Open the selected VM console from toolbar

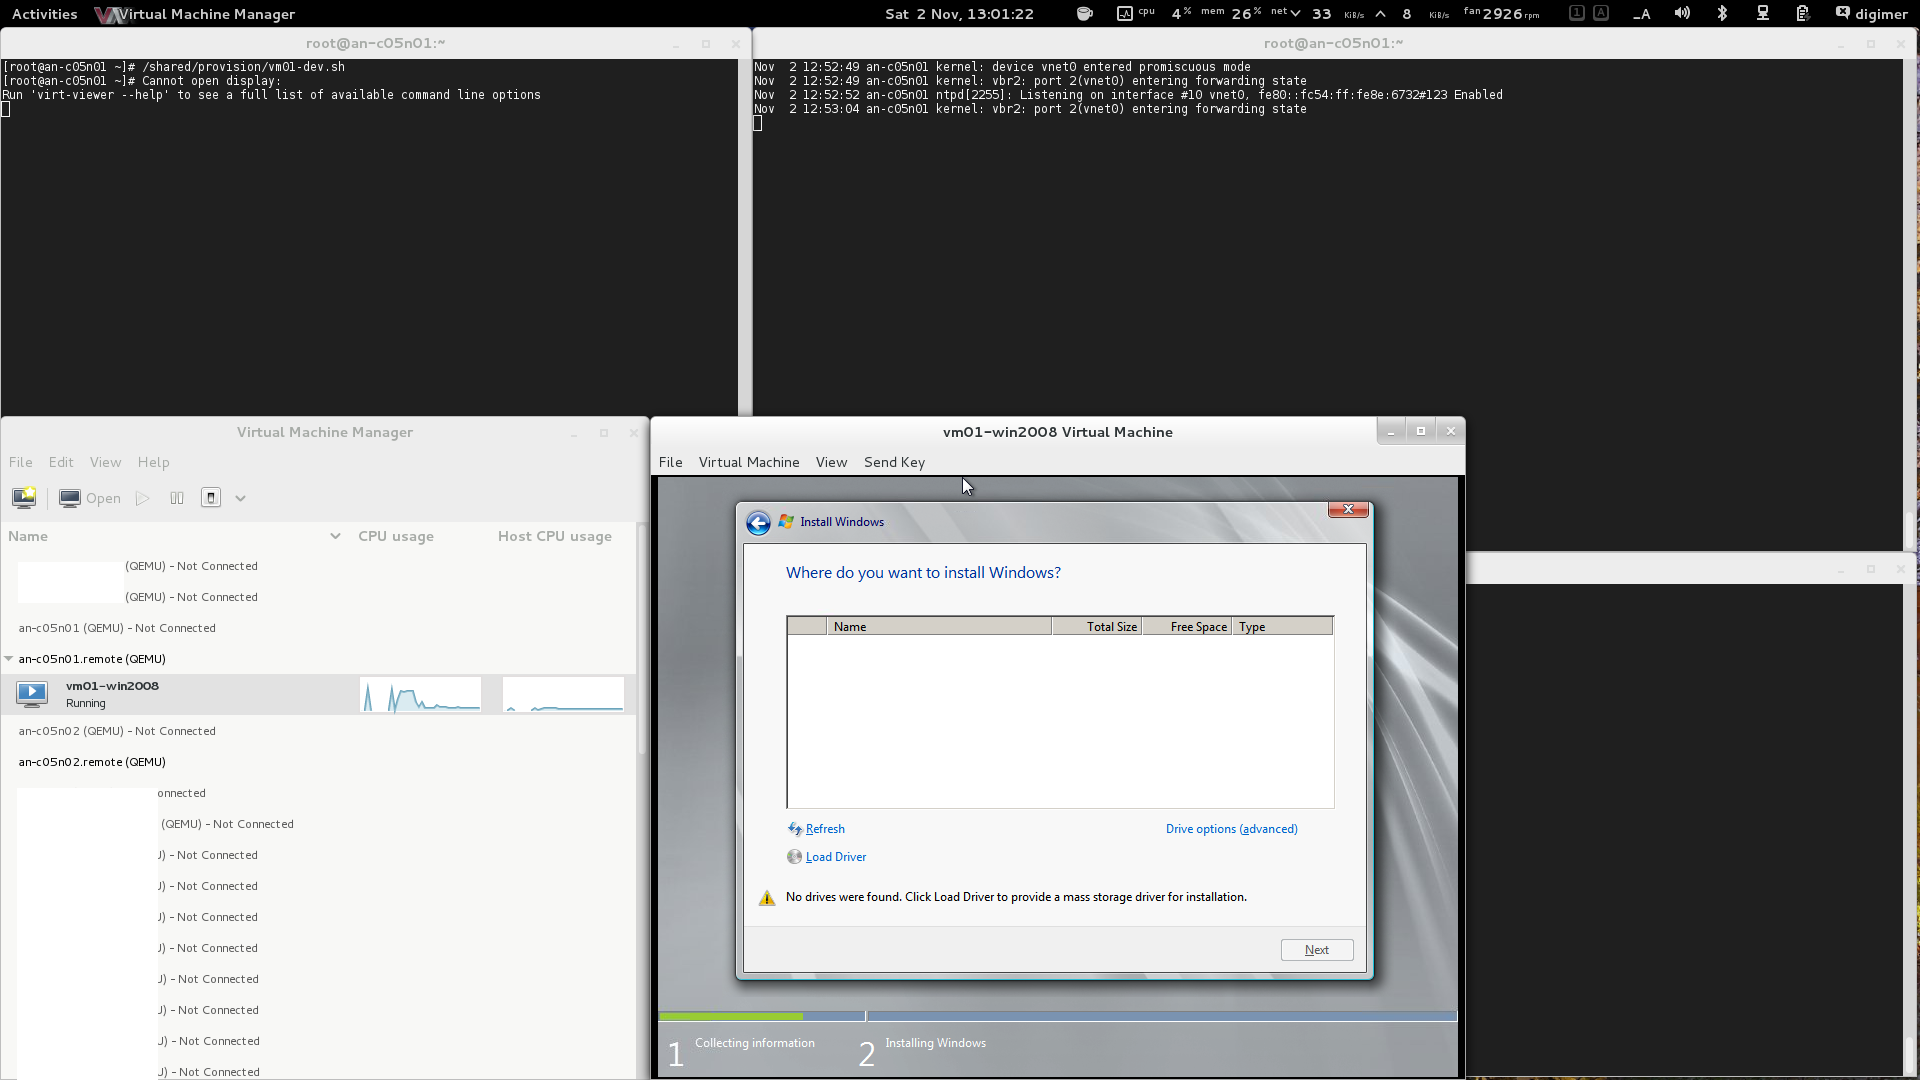(x=90, y=498)
